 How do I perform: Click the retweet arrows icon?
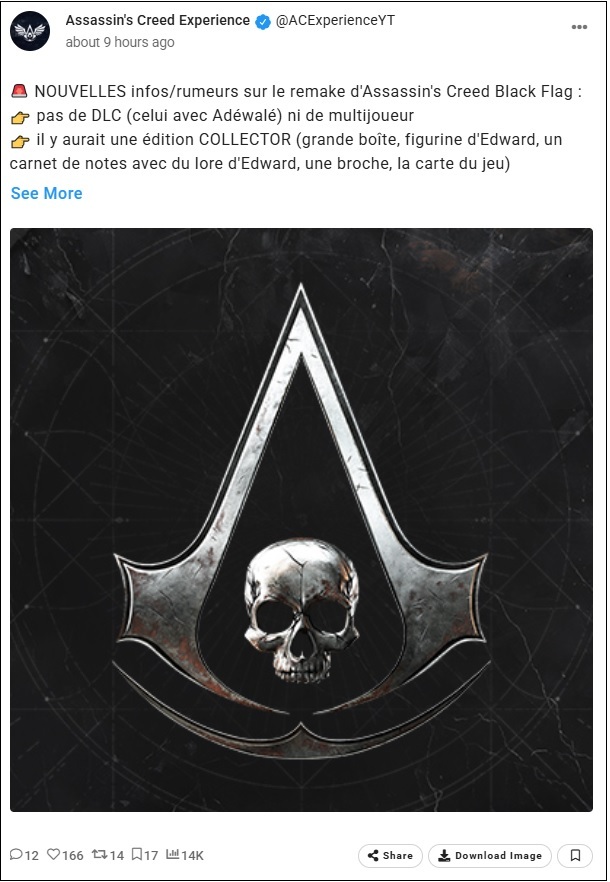tap(100, 854)
